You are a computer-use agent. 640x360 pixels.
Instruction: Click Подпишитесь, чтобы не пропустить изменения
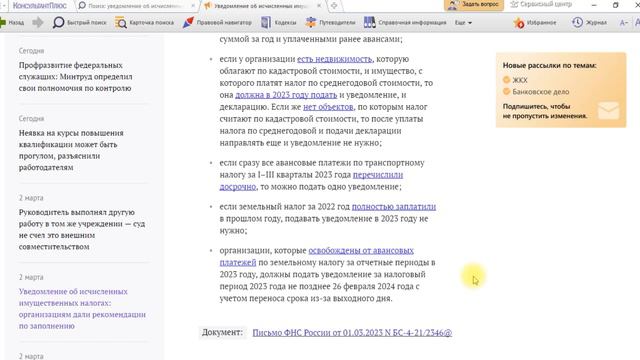[544, 111]
